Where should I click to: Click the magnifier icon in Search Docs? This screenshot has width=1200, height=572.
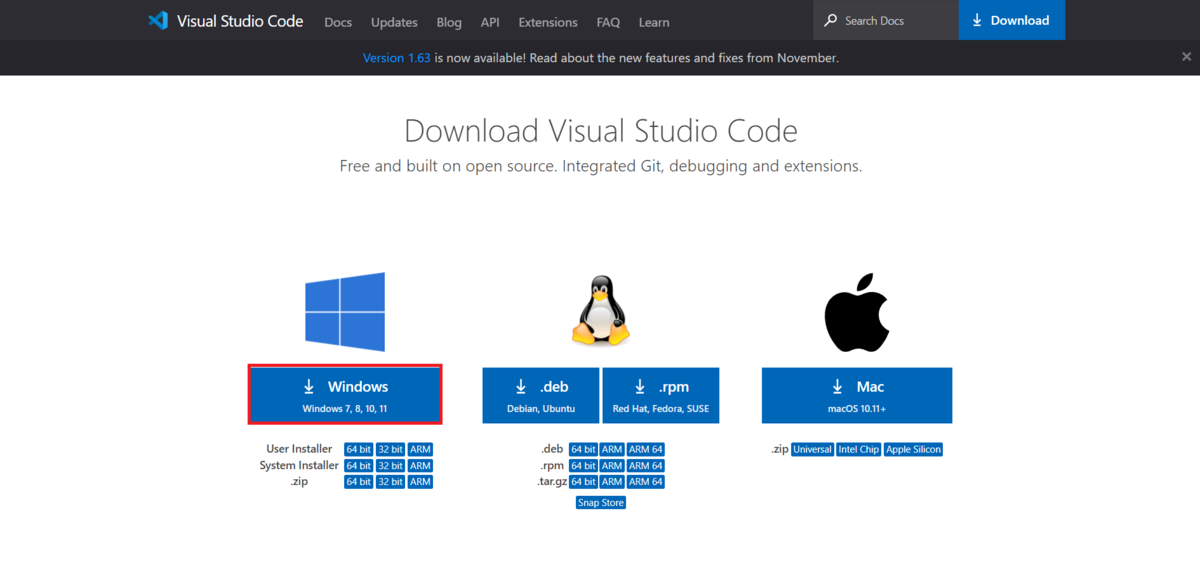[831, 20]
